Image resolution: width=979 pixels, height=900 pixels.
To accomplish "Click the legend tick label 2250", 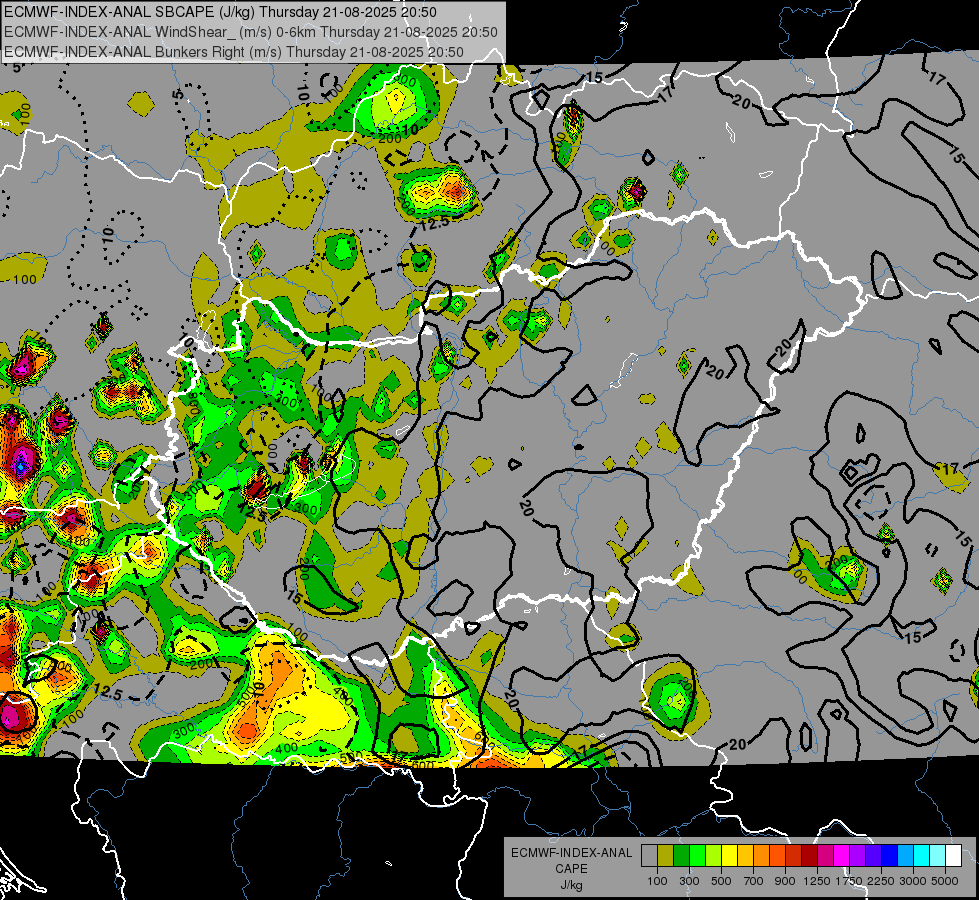I will pos(881,881).
